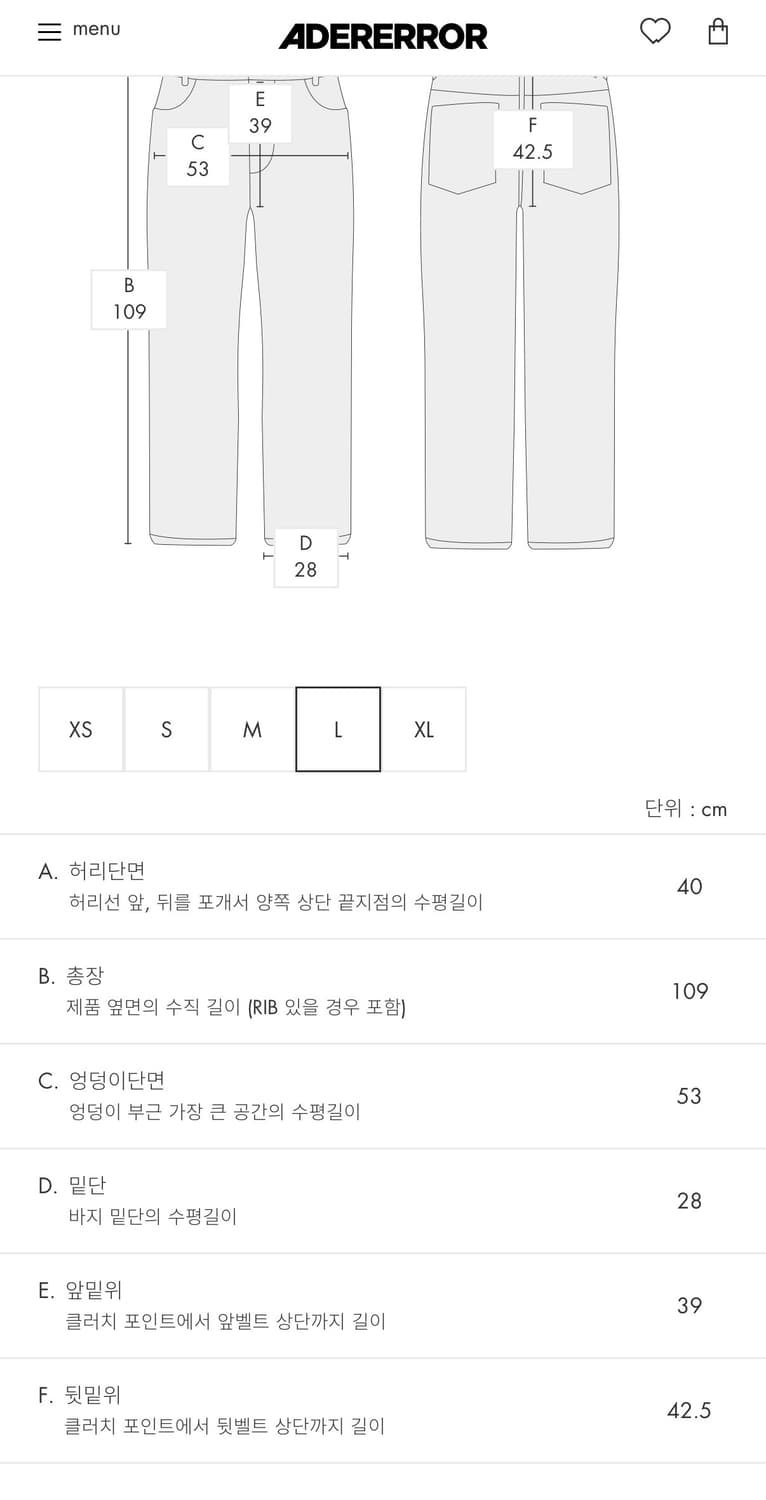Click the D 28 measurement label
Viewport: 766px width, 1500px height.
305,558
